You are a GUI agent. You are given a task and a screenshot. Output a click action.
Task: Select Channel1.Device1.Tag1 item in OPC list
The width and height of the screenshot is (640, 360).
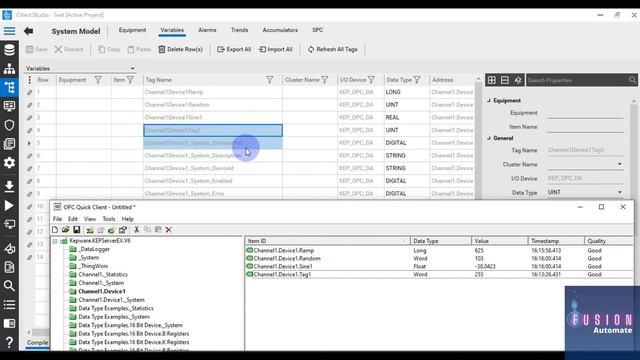pos(282,275)
